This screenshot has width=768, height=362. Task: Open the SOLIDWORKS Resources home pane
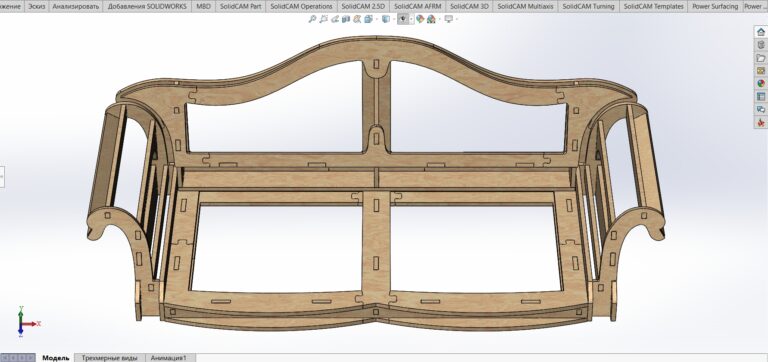(x=761, y=32)
